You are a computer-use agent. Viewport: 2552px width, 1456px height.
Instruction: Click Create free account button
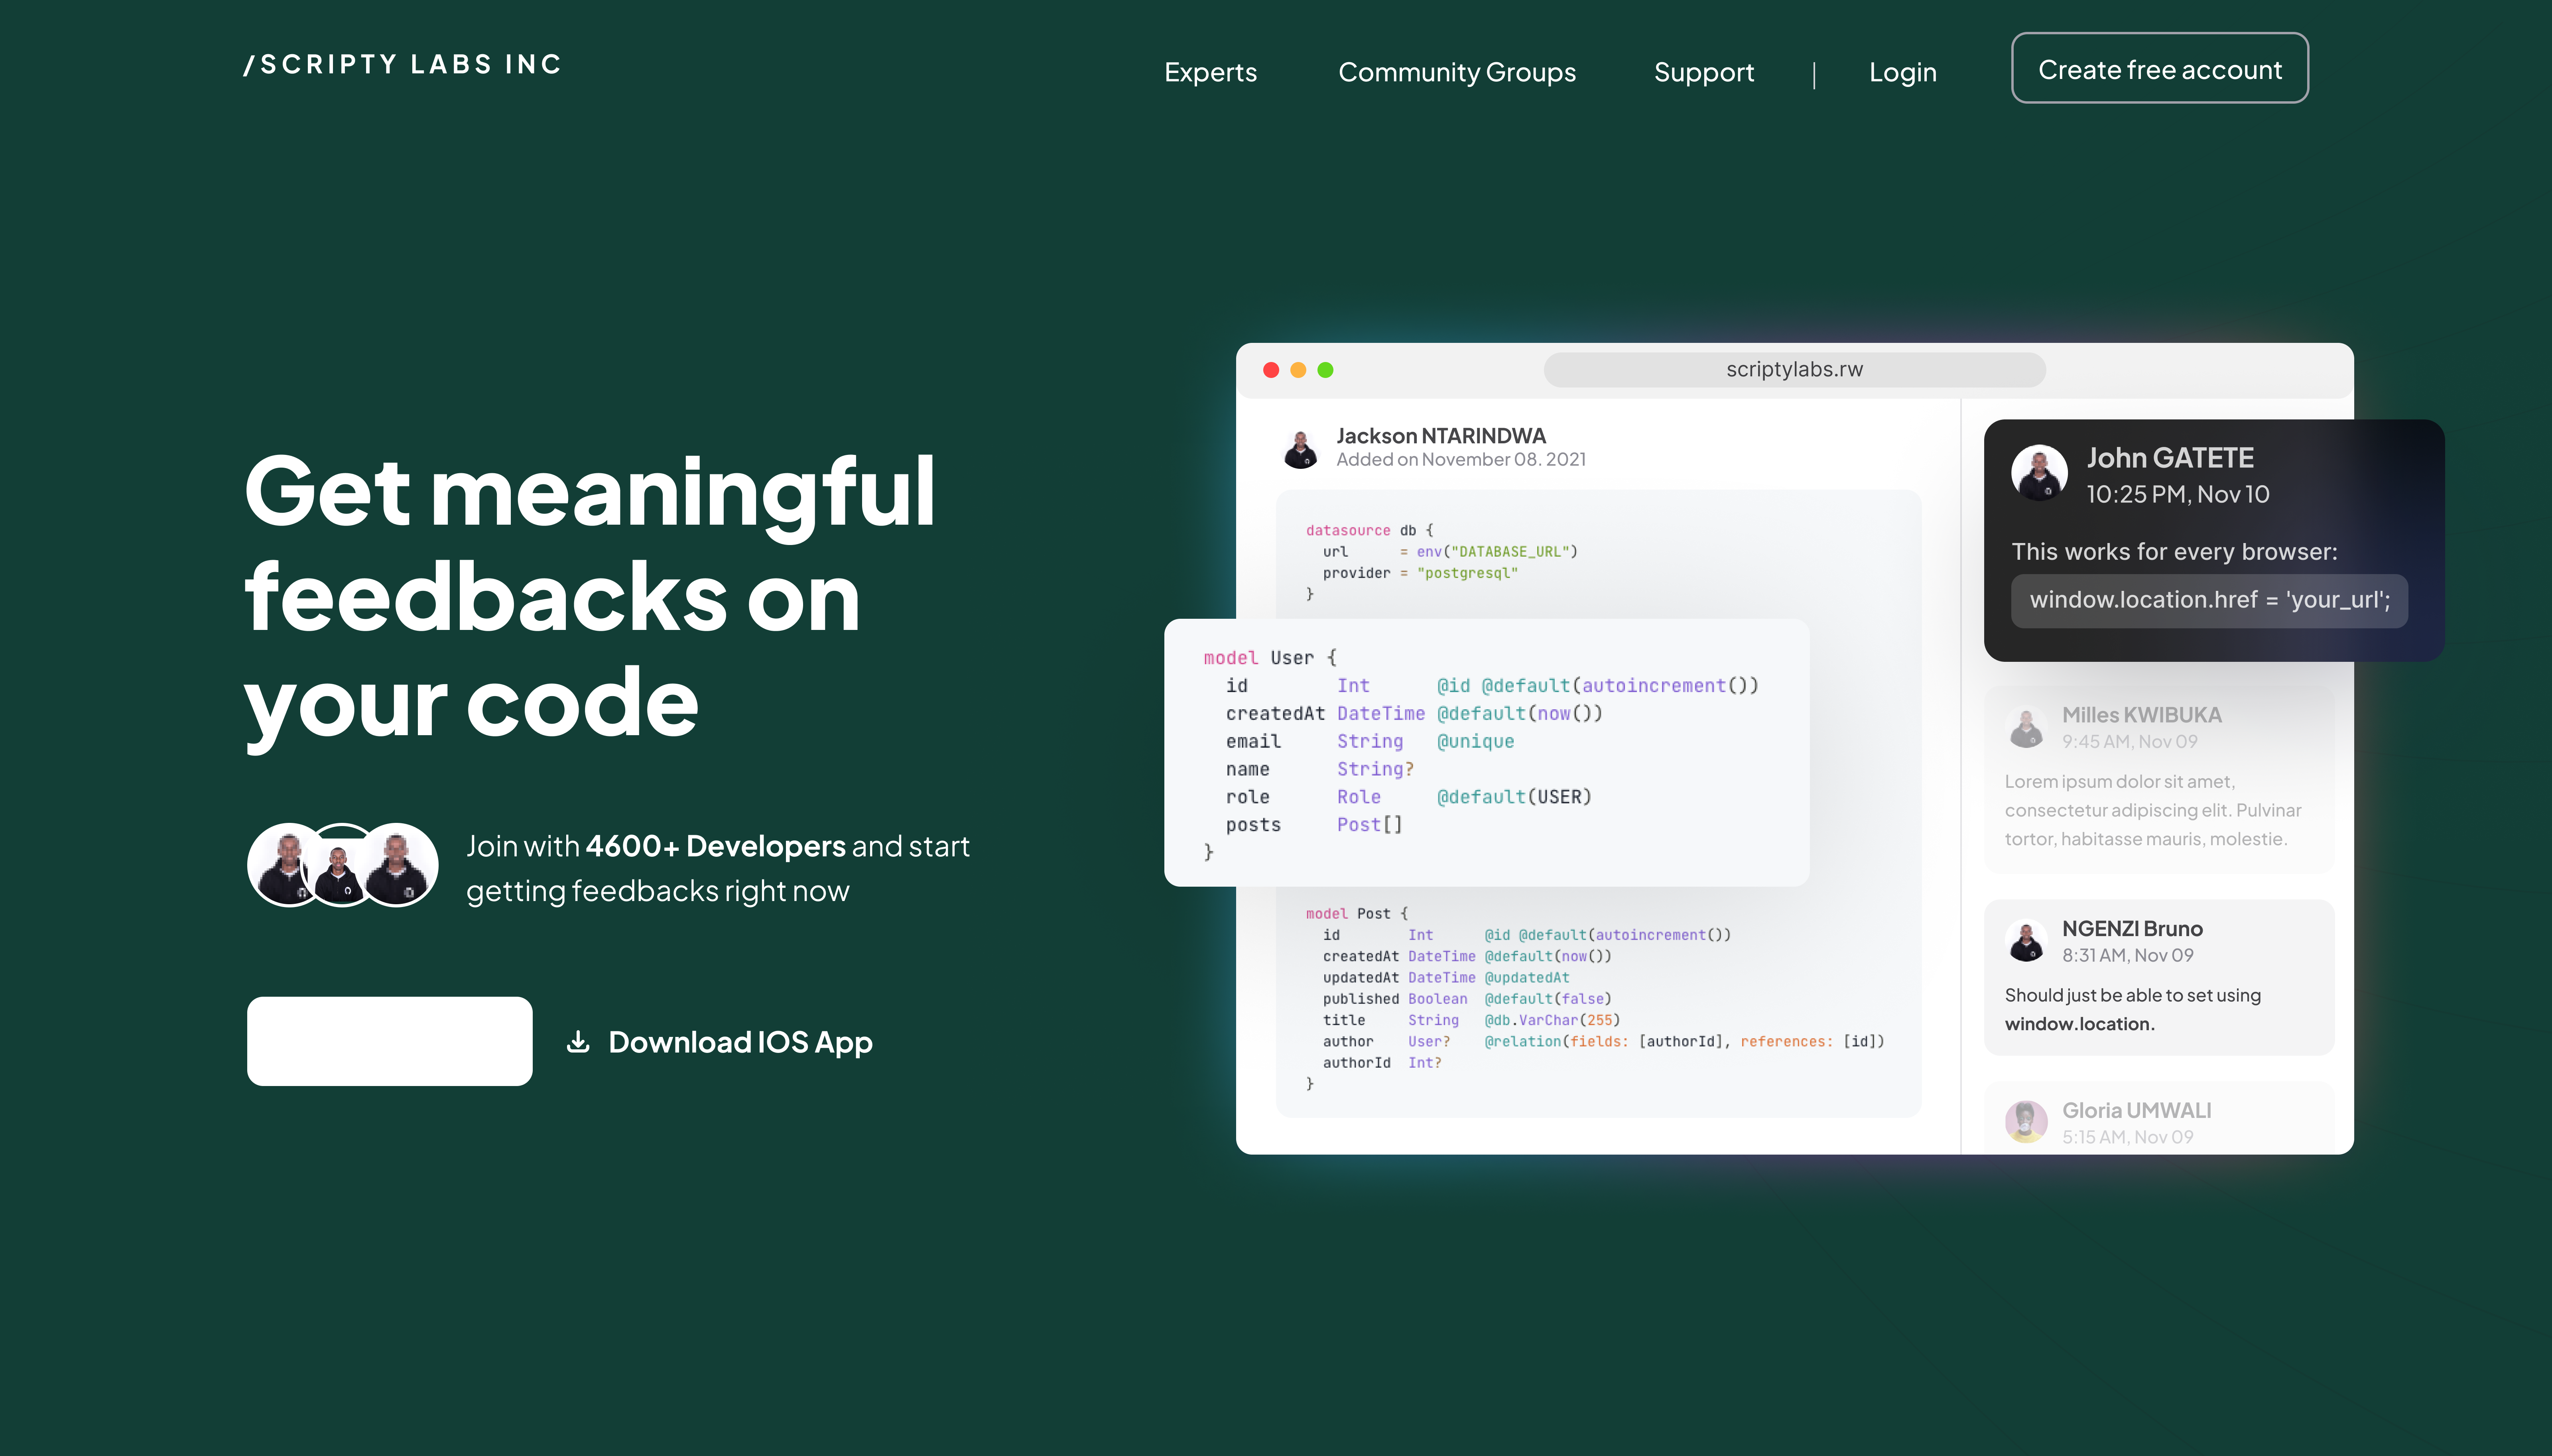click(2160, 68)
